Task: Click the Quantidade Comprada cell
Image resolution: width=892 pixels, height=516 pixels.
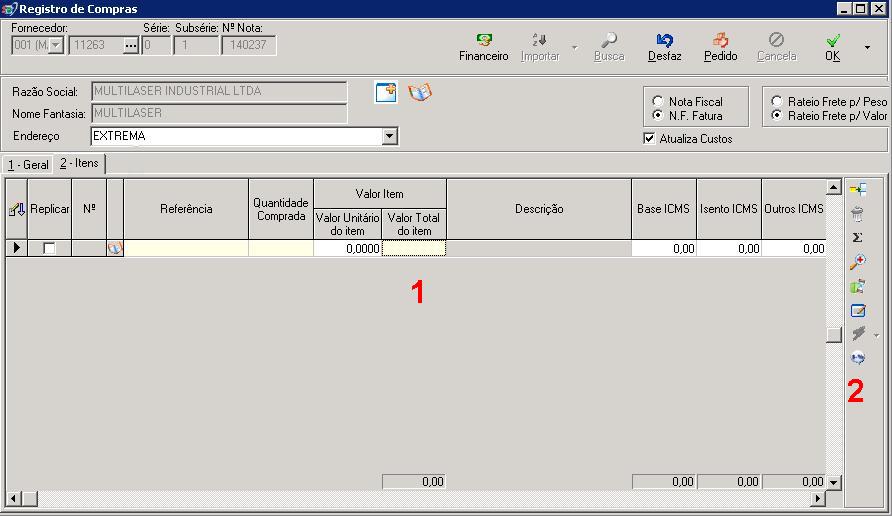Action: pos(281,248)
